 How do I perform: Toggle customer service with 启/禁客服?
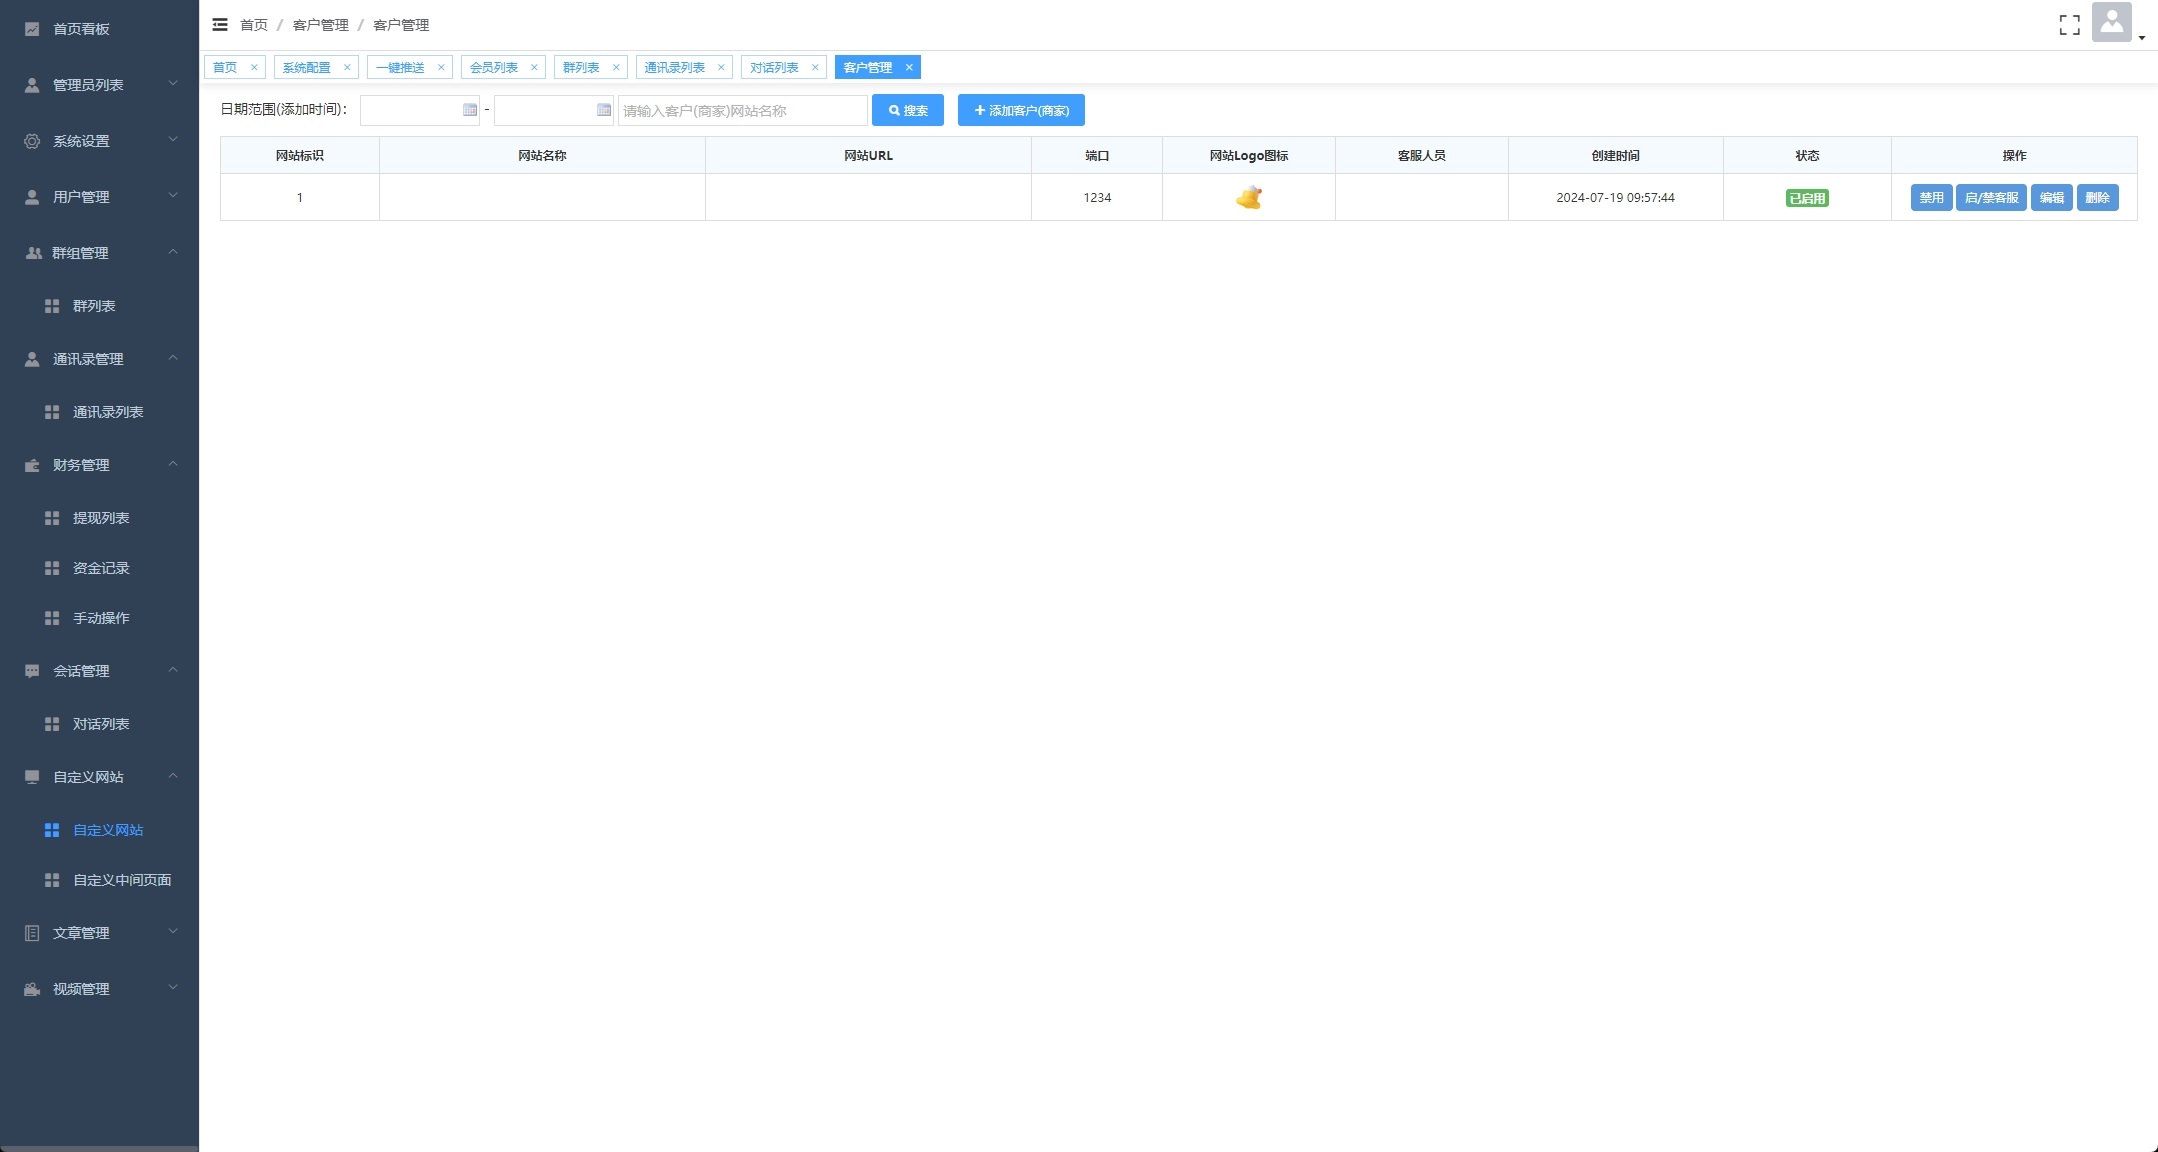click(x=1990, y=198)
